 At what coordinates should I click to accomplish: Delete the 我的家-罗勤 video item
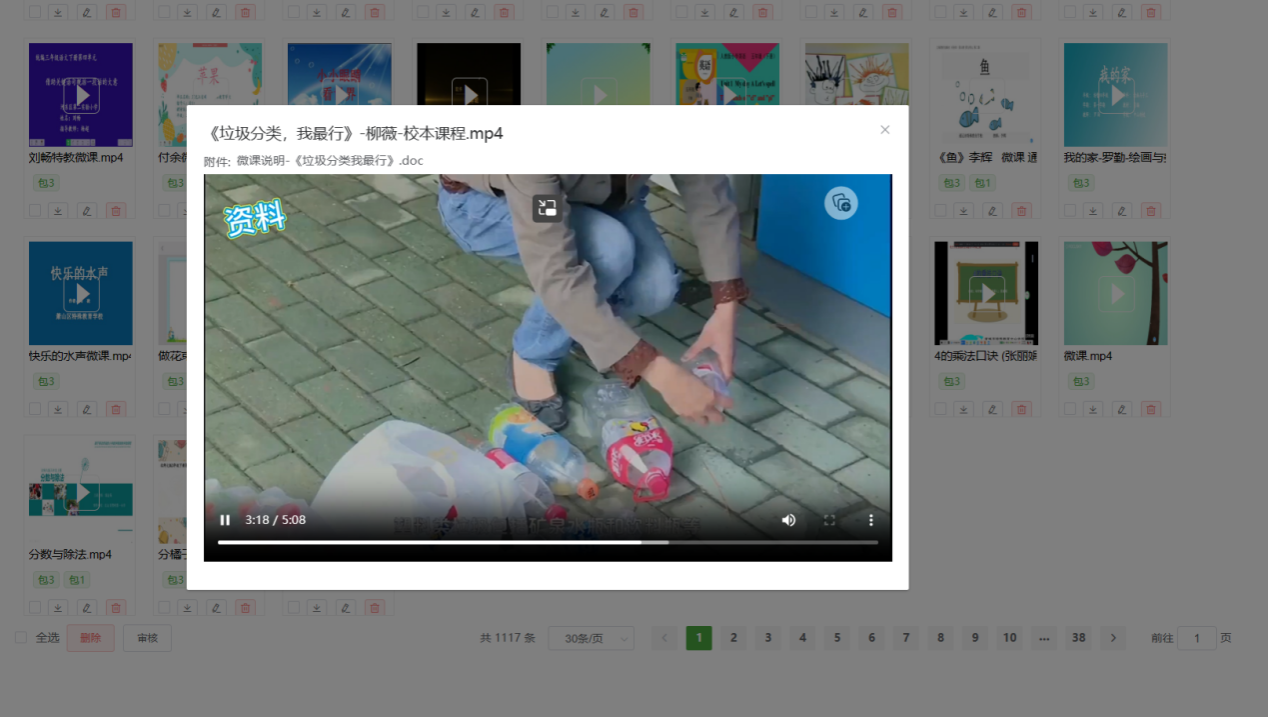coord(1151,211)
